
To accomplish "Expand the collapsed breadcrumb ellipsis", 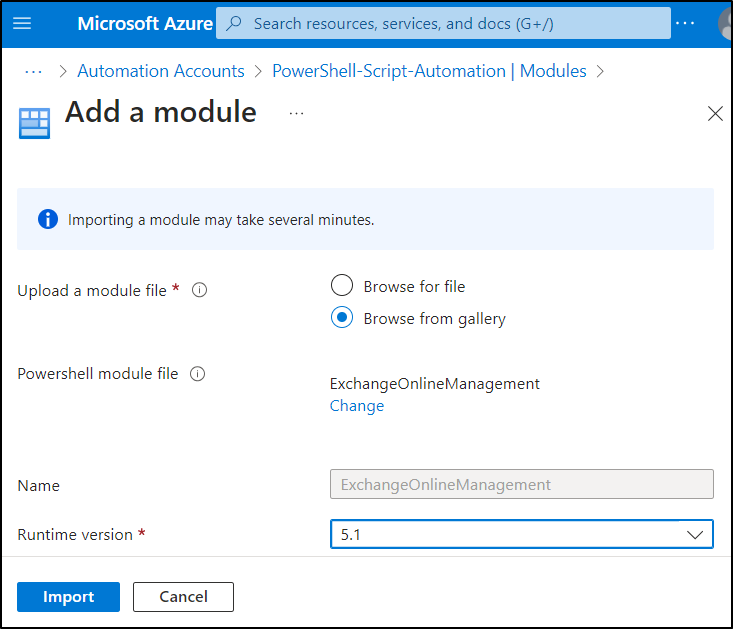I will (33, 71).
